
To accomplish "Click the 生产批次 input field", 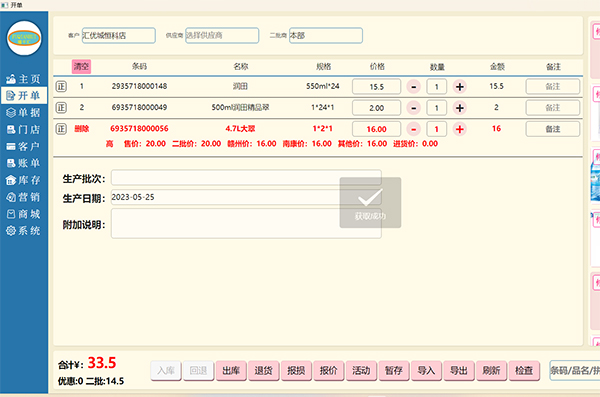I will (246, 178).
